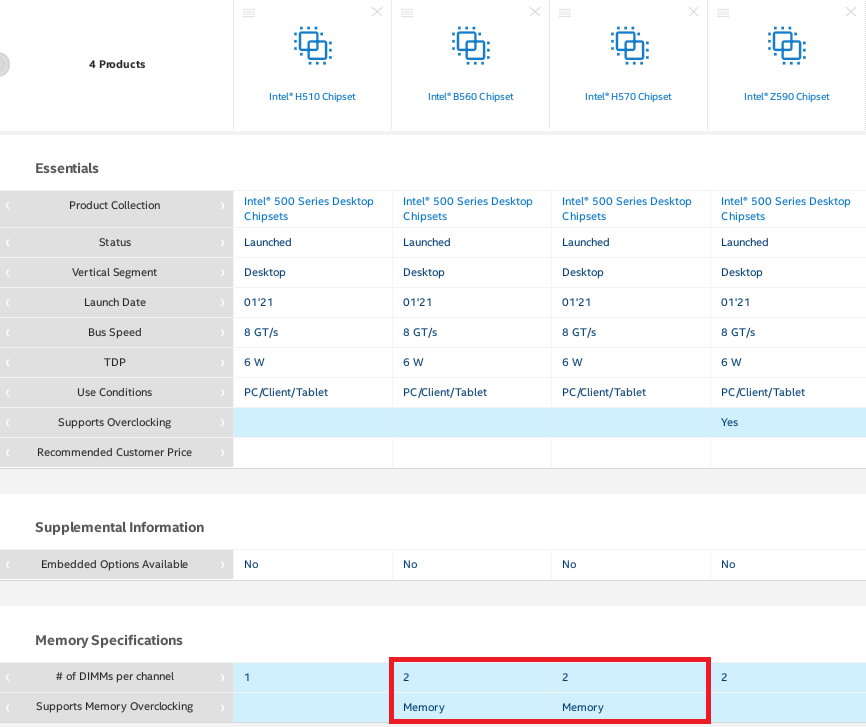This screenshot has width=866, height=727.
Task: Click left chevron on Launch Date row
Action: point(8,302)
